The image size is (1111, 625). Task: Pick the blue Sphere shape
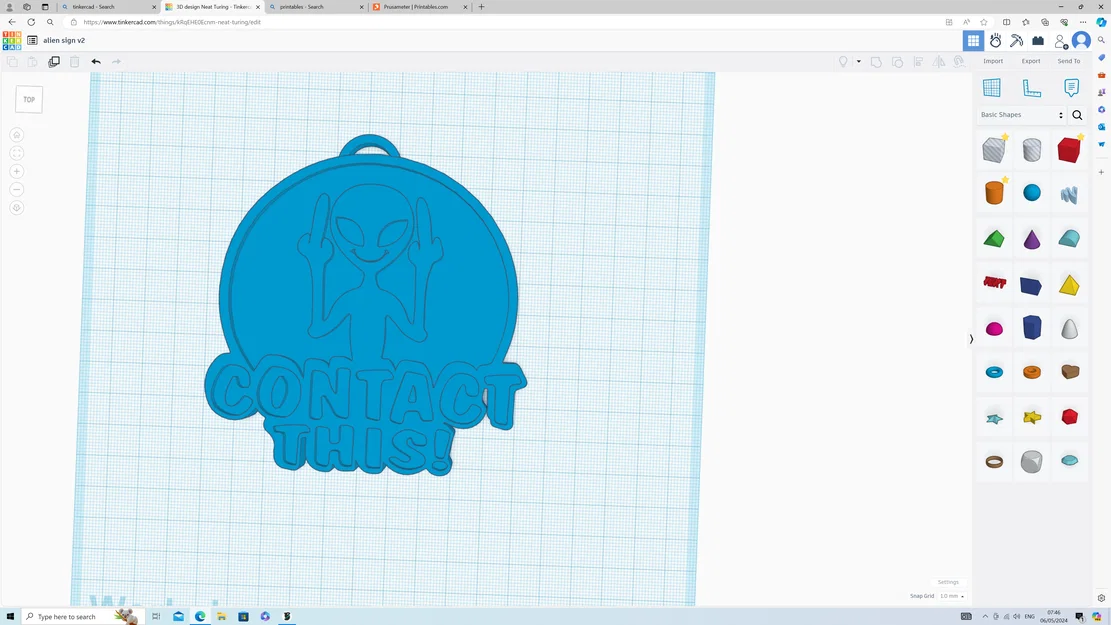(x=1032, y=193)
